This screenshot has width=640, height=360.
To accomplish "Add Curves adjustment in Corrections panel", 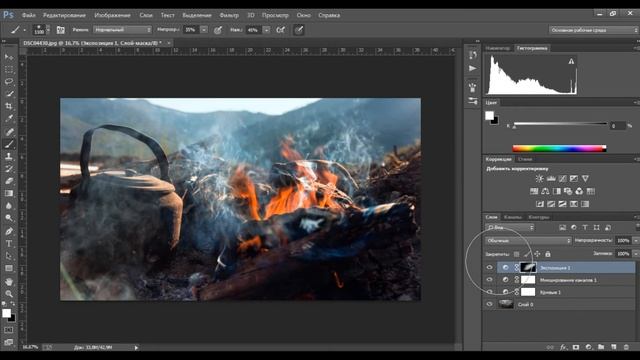I will point(562,178).
